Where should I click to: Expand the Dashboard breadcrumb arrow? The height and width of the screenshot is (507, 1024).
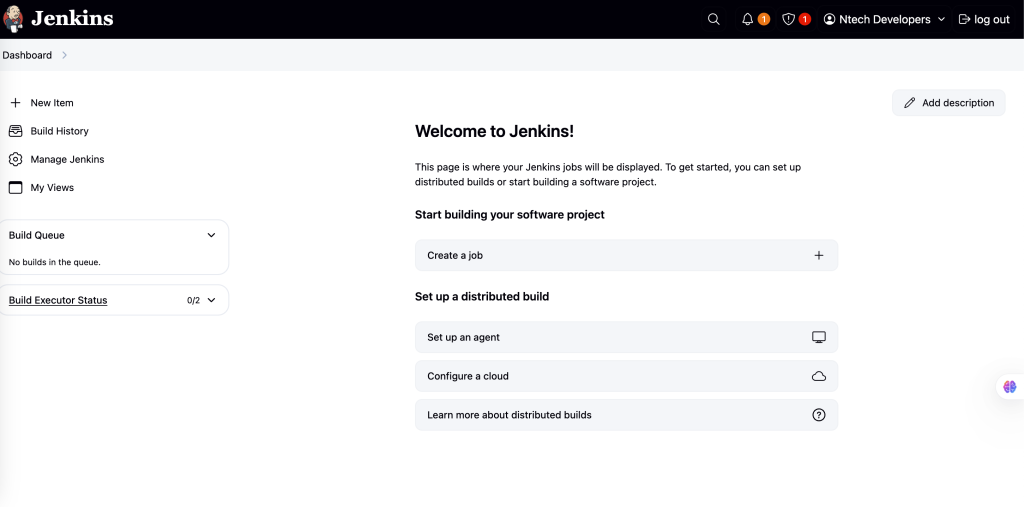pos(64,56)
